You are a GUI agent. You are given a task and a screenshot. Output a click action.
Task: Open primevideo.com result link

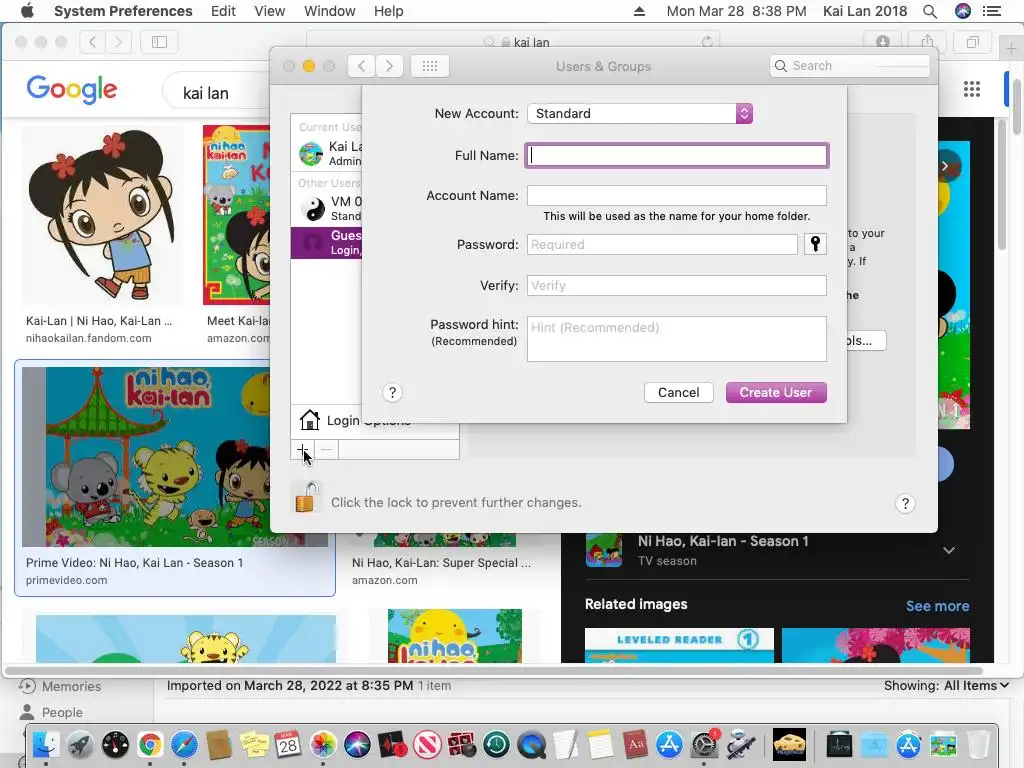66,581
